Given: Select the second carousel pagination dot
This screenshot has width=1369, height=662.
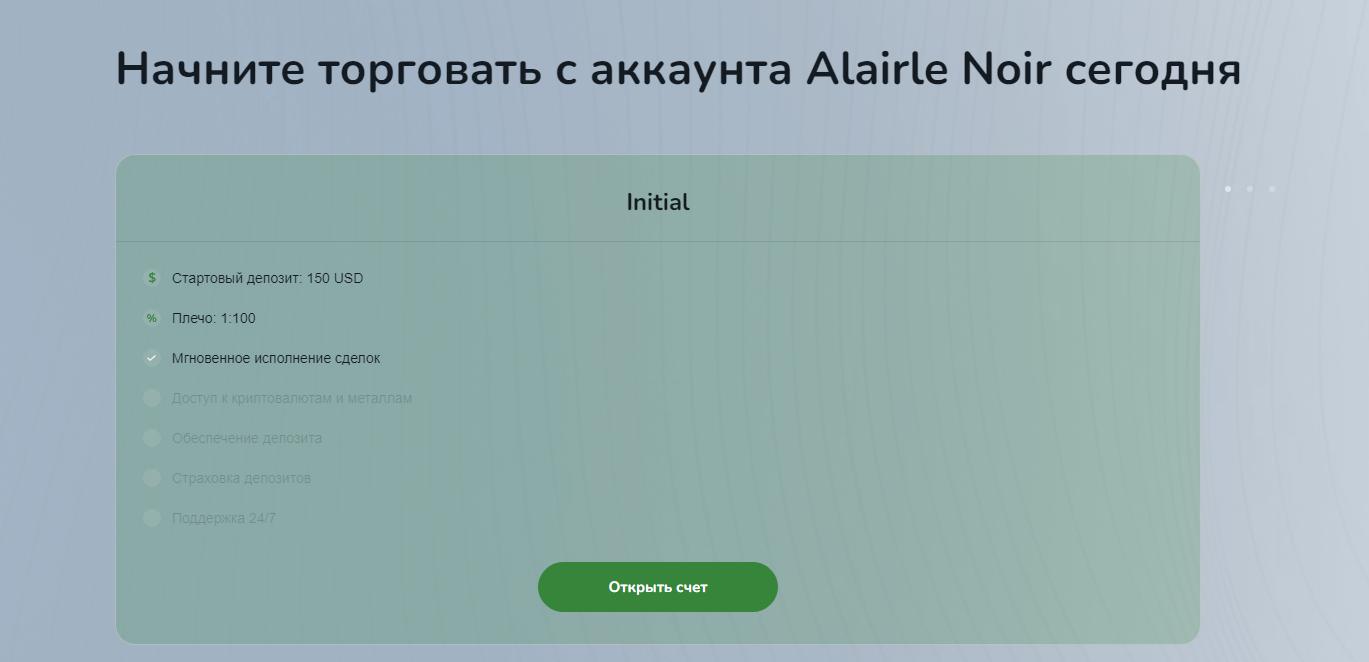Looking at the screenshot, I should pyautogui.click(x=1250, y=189).
